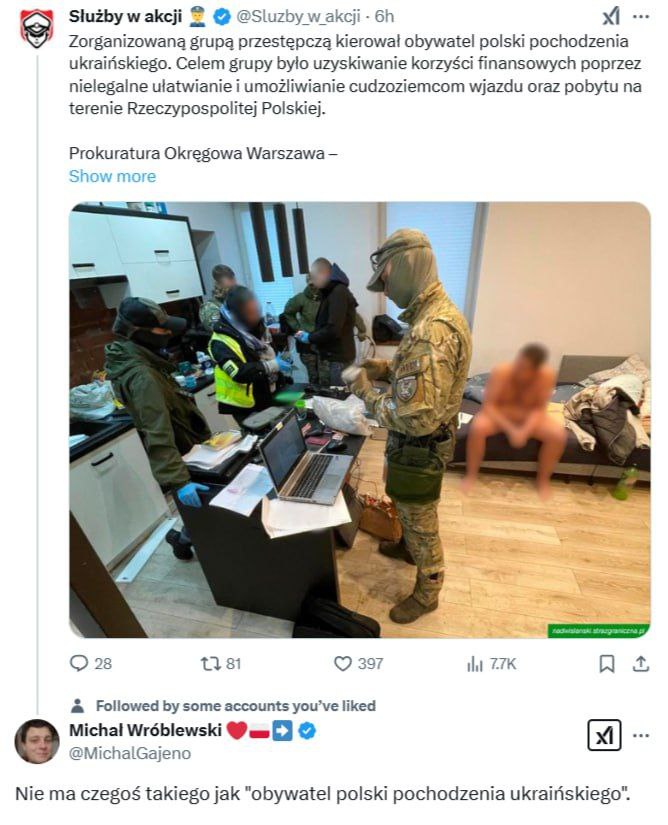Open Michał Wróblewski's profile photo
This screenshot has height=825, width=668.
point(37,741)
